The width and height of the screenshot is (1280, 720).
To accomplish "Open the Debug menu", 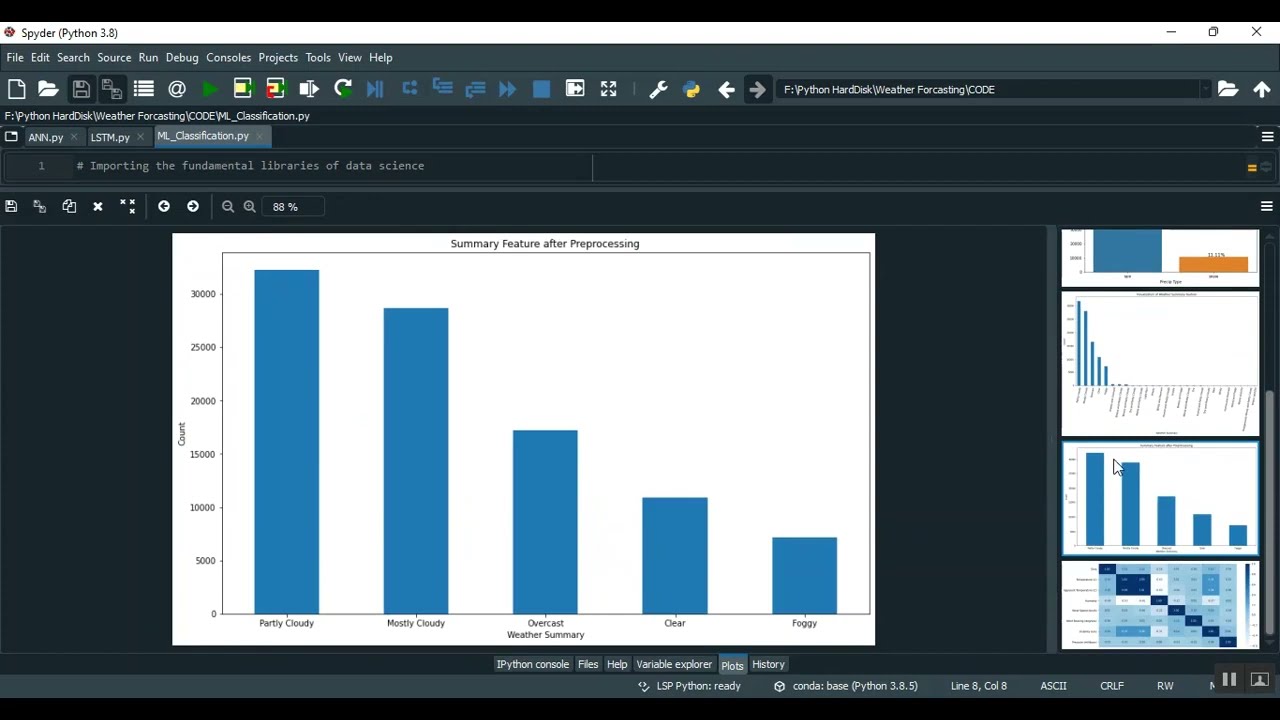I will coord(182,57).
